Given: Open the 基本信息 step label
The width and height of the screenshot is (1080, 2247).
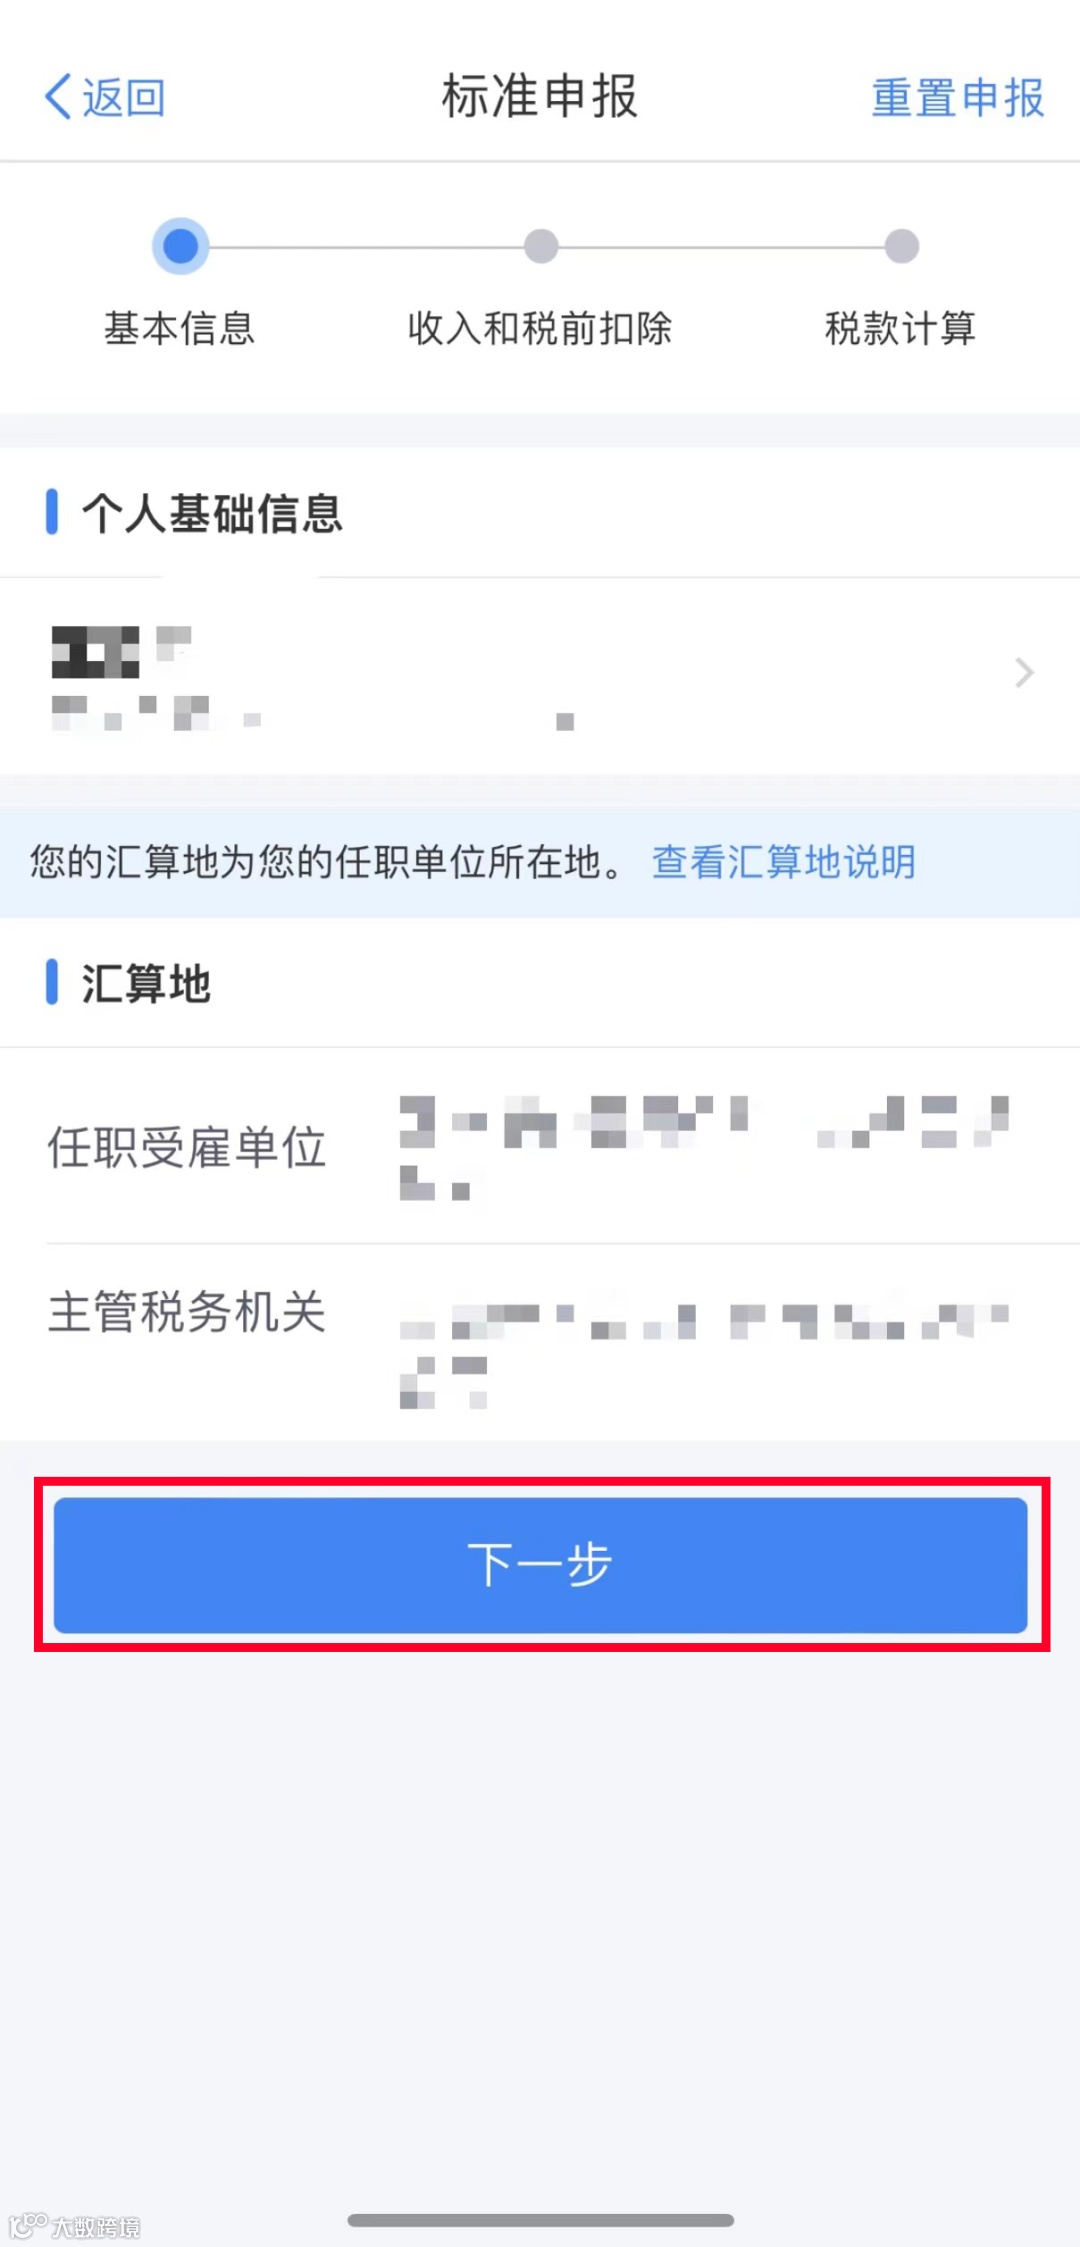Looking at the screenshot, I should click(180, 328).
